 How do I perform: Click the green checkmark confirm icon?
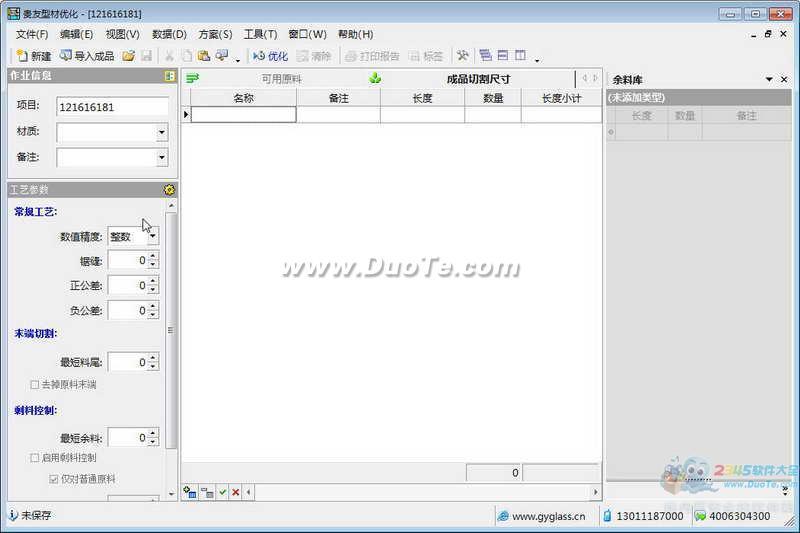222,492
